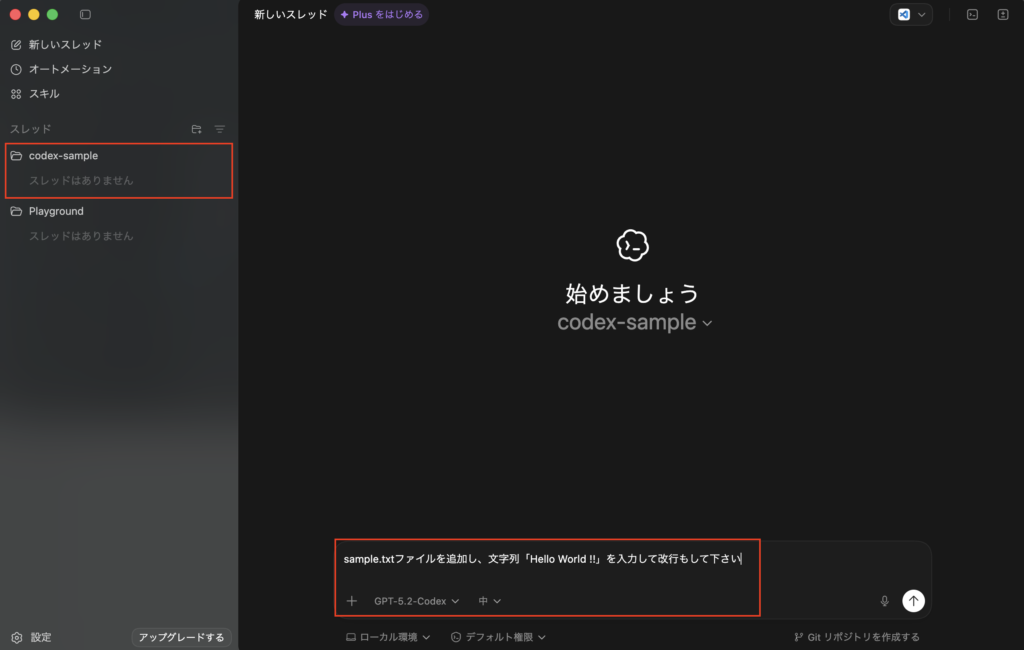Click the アップグレードする button

pyautogui.click(x=182, y=637)
